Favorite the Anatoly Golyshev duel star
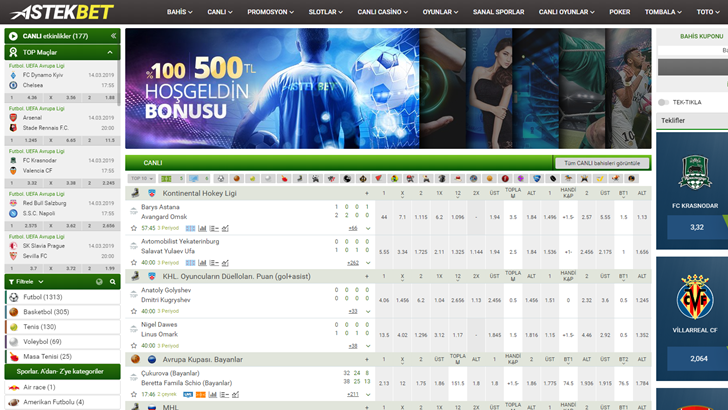Screen dimensions: 728x410 134,311
